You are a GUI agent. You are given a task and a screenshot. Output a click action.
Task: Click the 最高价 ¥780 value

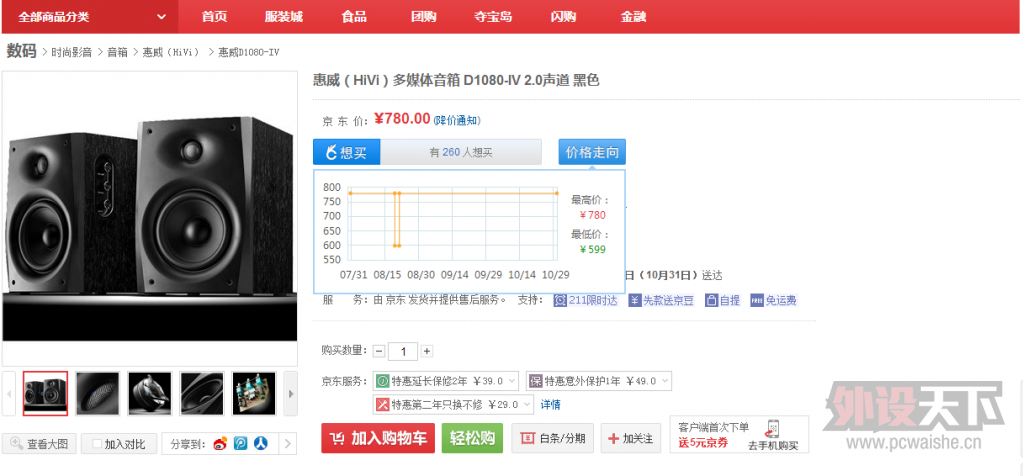(592, 215)
